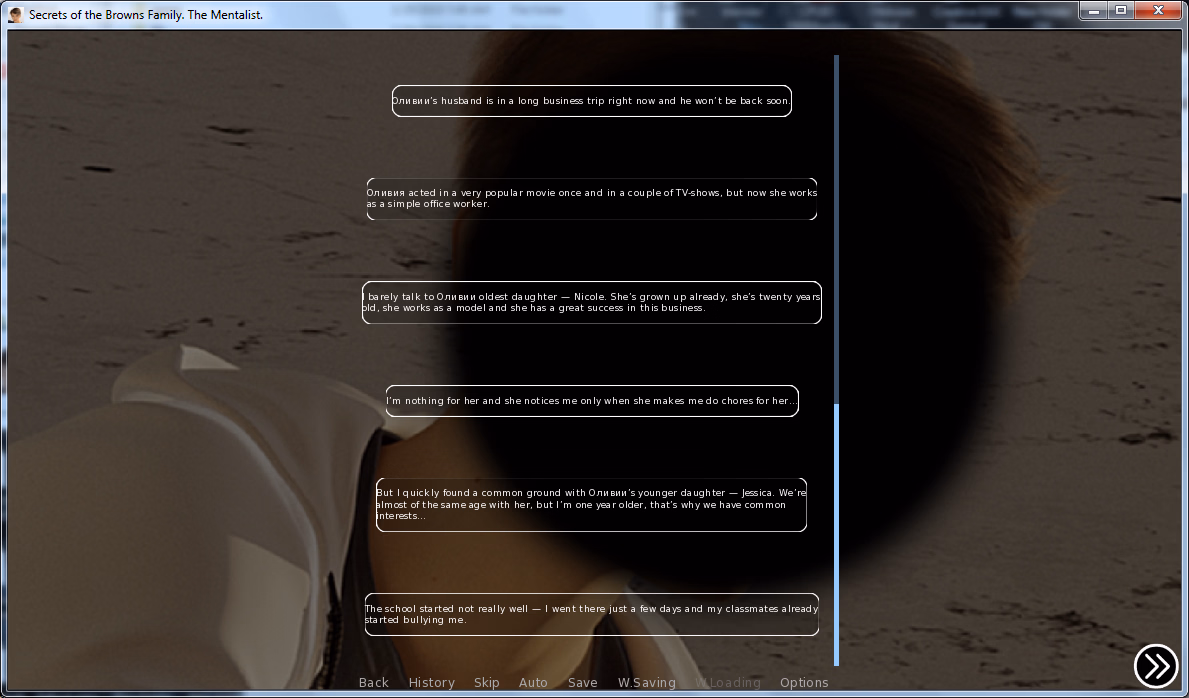Click the double-arrow fast-forward icon
The image size is (1189, 698).
click(1156, 665)
